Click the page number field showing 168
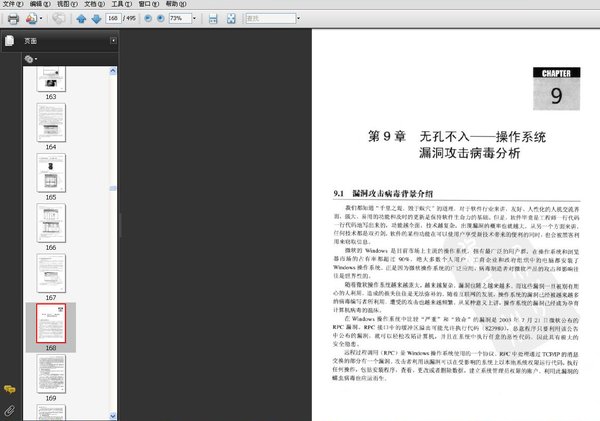Viewport: 600px width, 421px height. (113, 18)
